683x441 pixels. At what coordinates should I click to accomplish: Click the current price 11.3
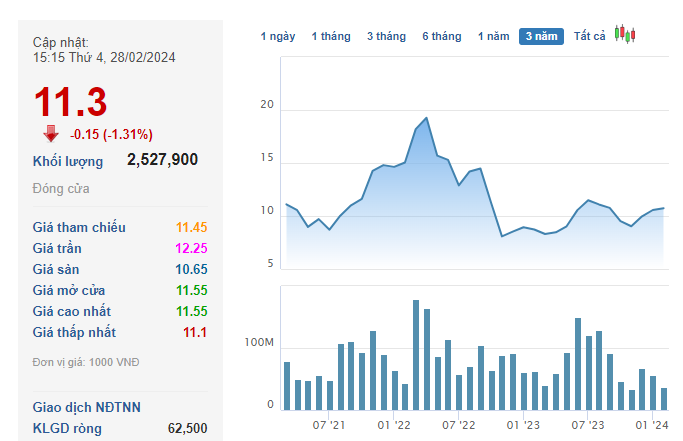click(70, 103)
